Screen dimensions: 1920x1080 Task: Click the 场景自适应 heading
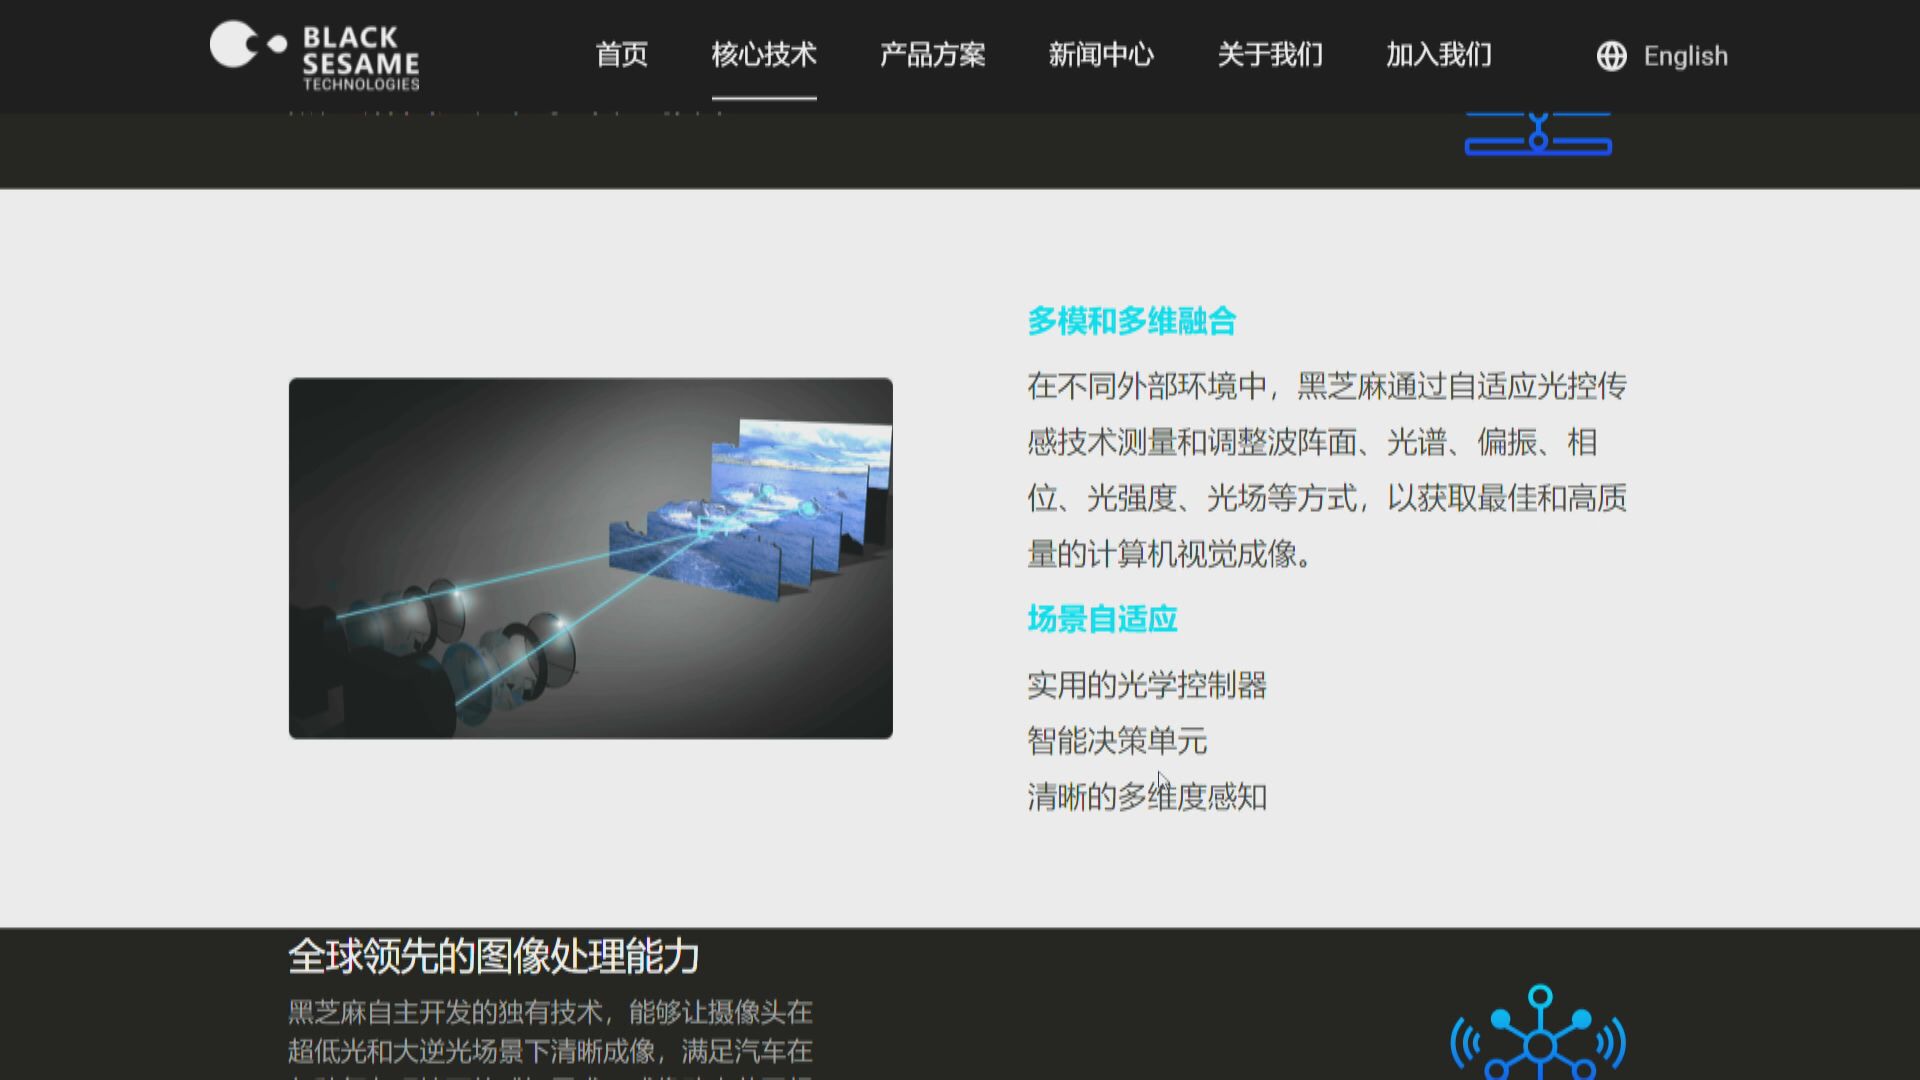(1102, 619)
